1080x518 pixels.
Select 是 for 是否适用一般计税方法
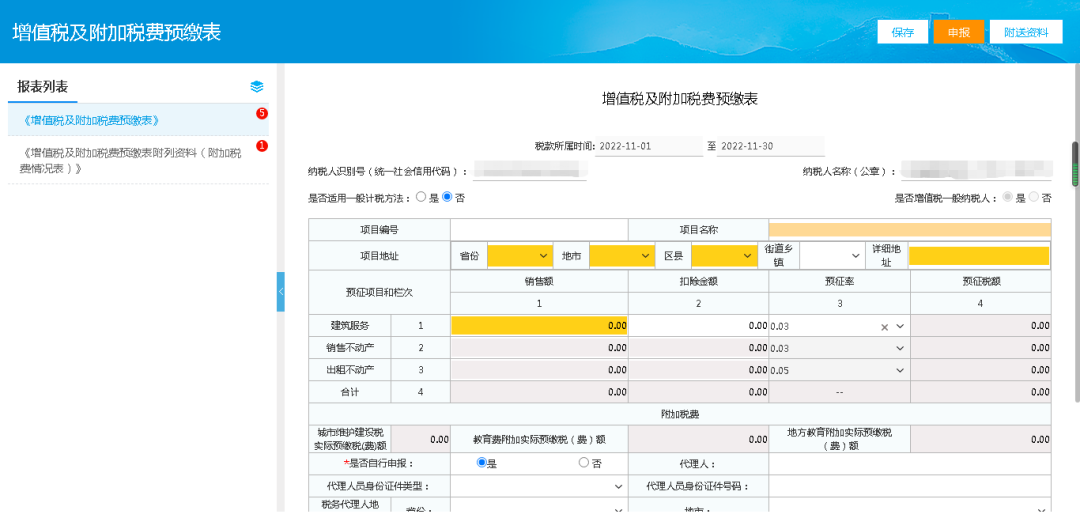click(x=422, y=197)
